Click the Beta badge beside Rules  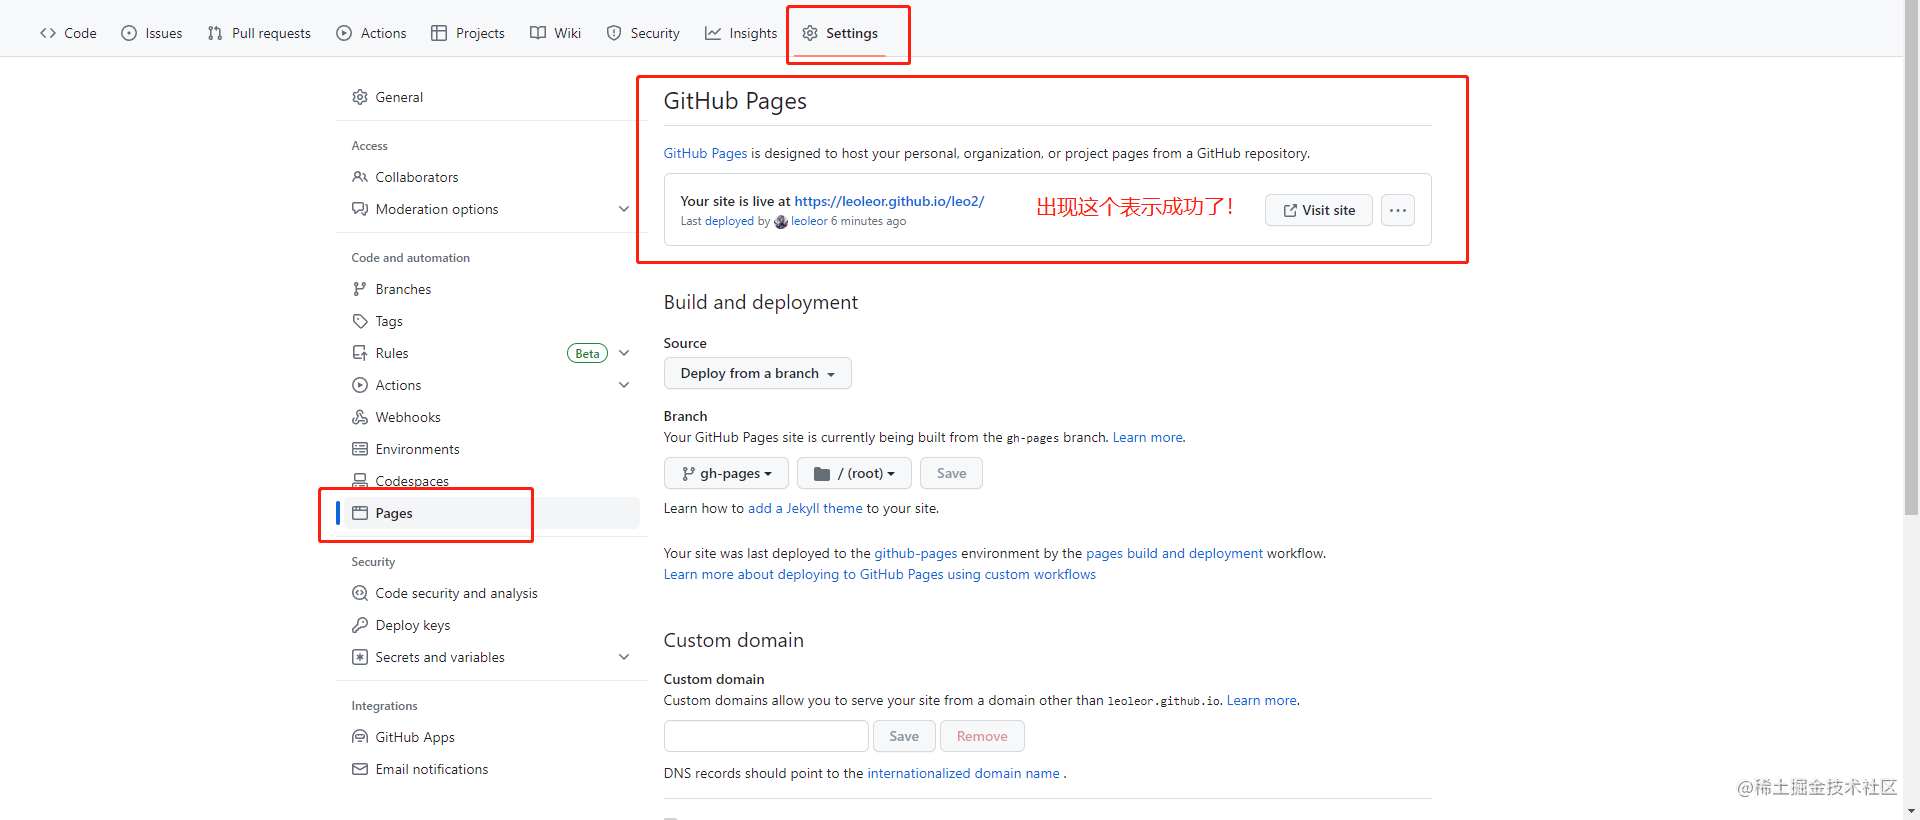(587, 353)
